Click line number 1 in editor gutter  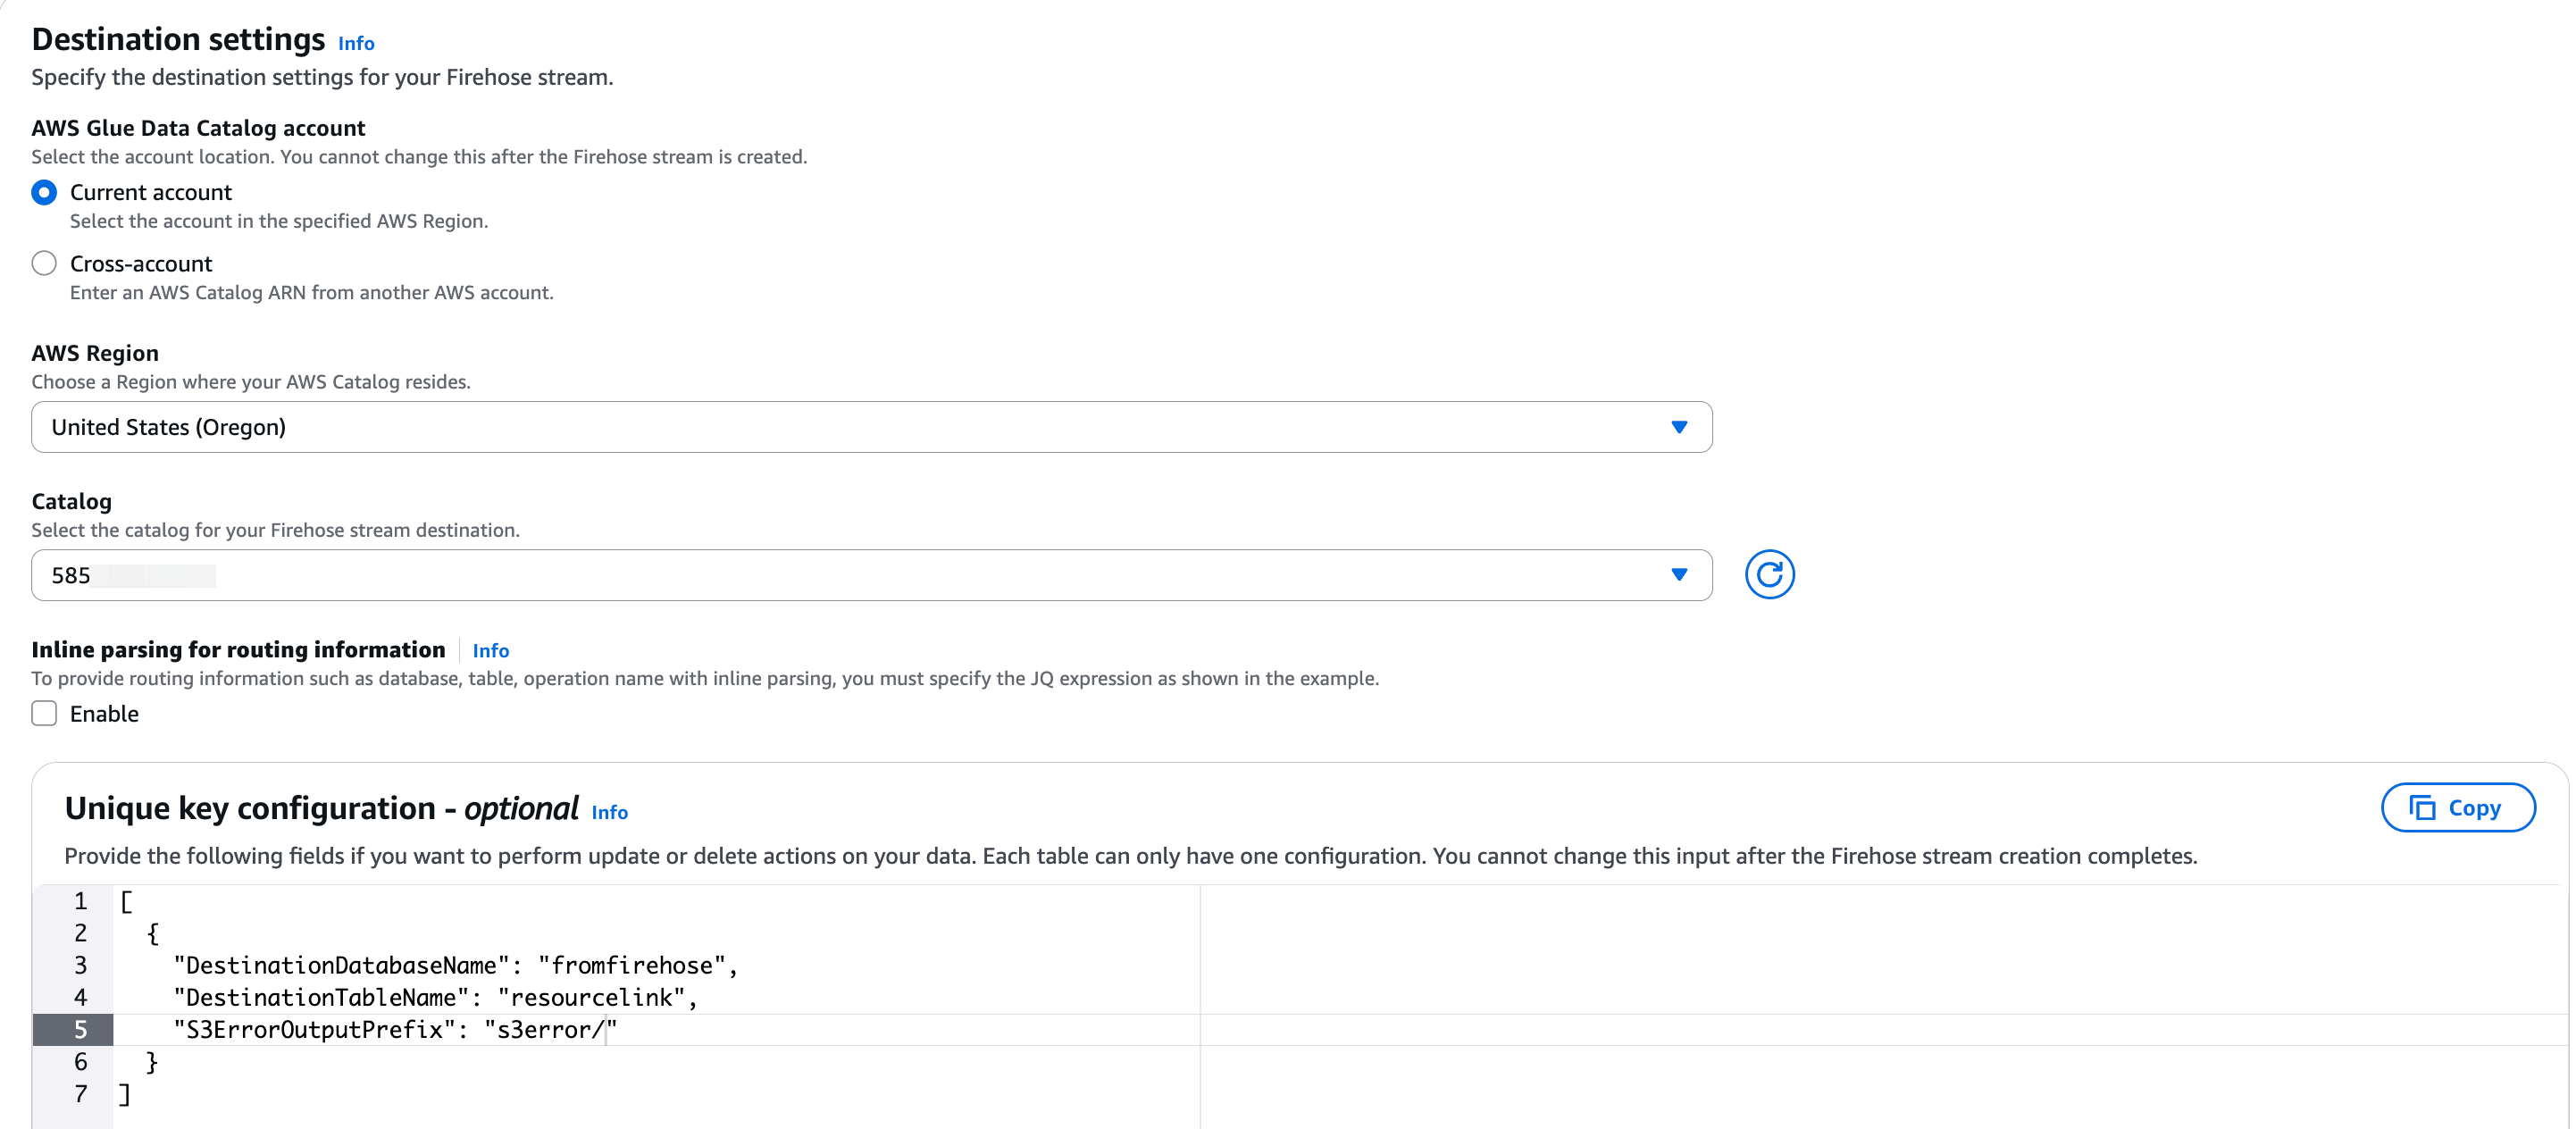[80, 901]
